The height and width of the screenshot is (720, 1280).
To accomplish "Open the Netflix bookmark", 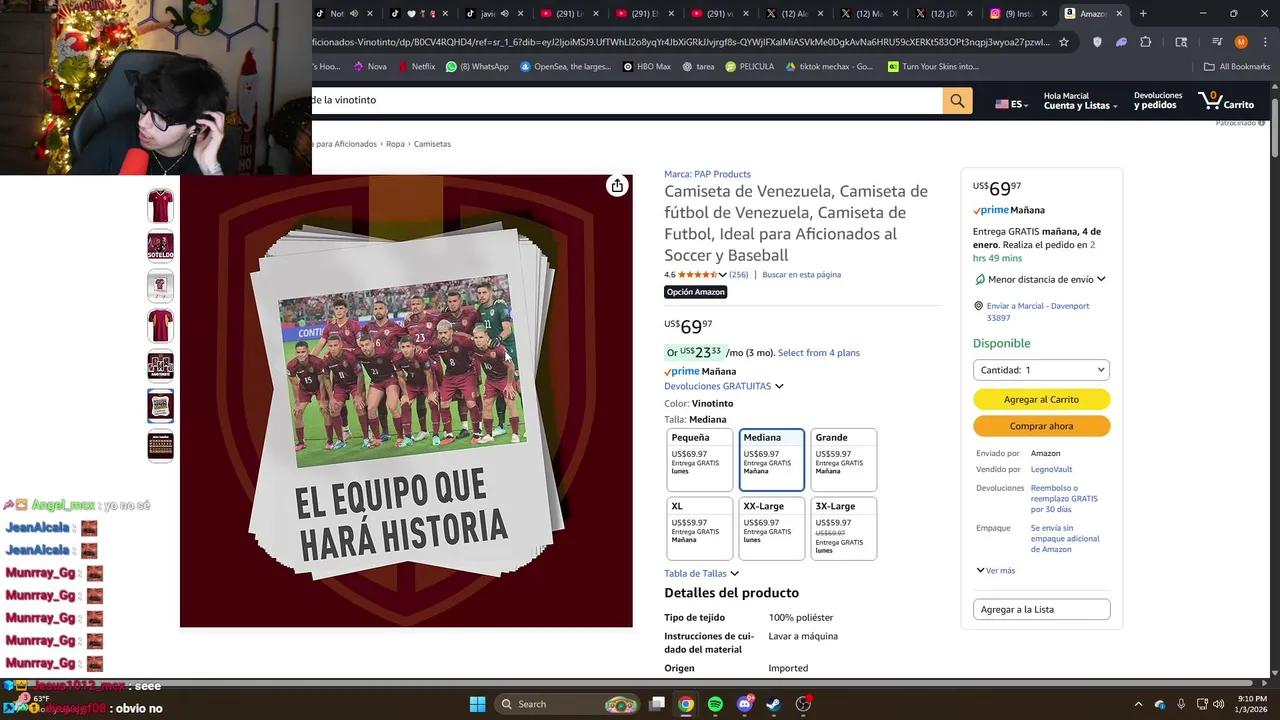I will point(416,67).
